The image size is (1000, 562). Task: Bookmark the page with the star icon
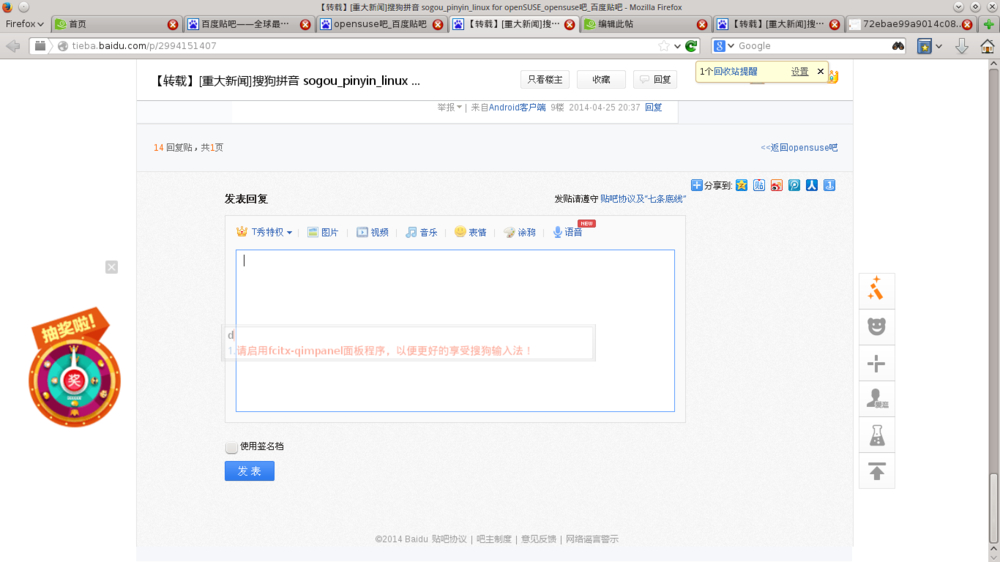click(664, 46)
